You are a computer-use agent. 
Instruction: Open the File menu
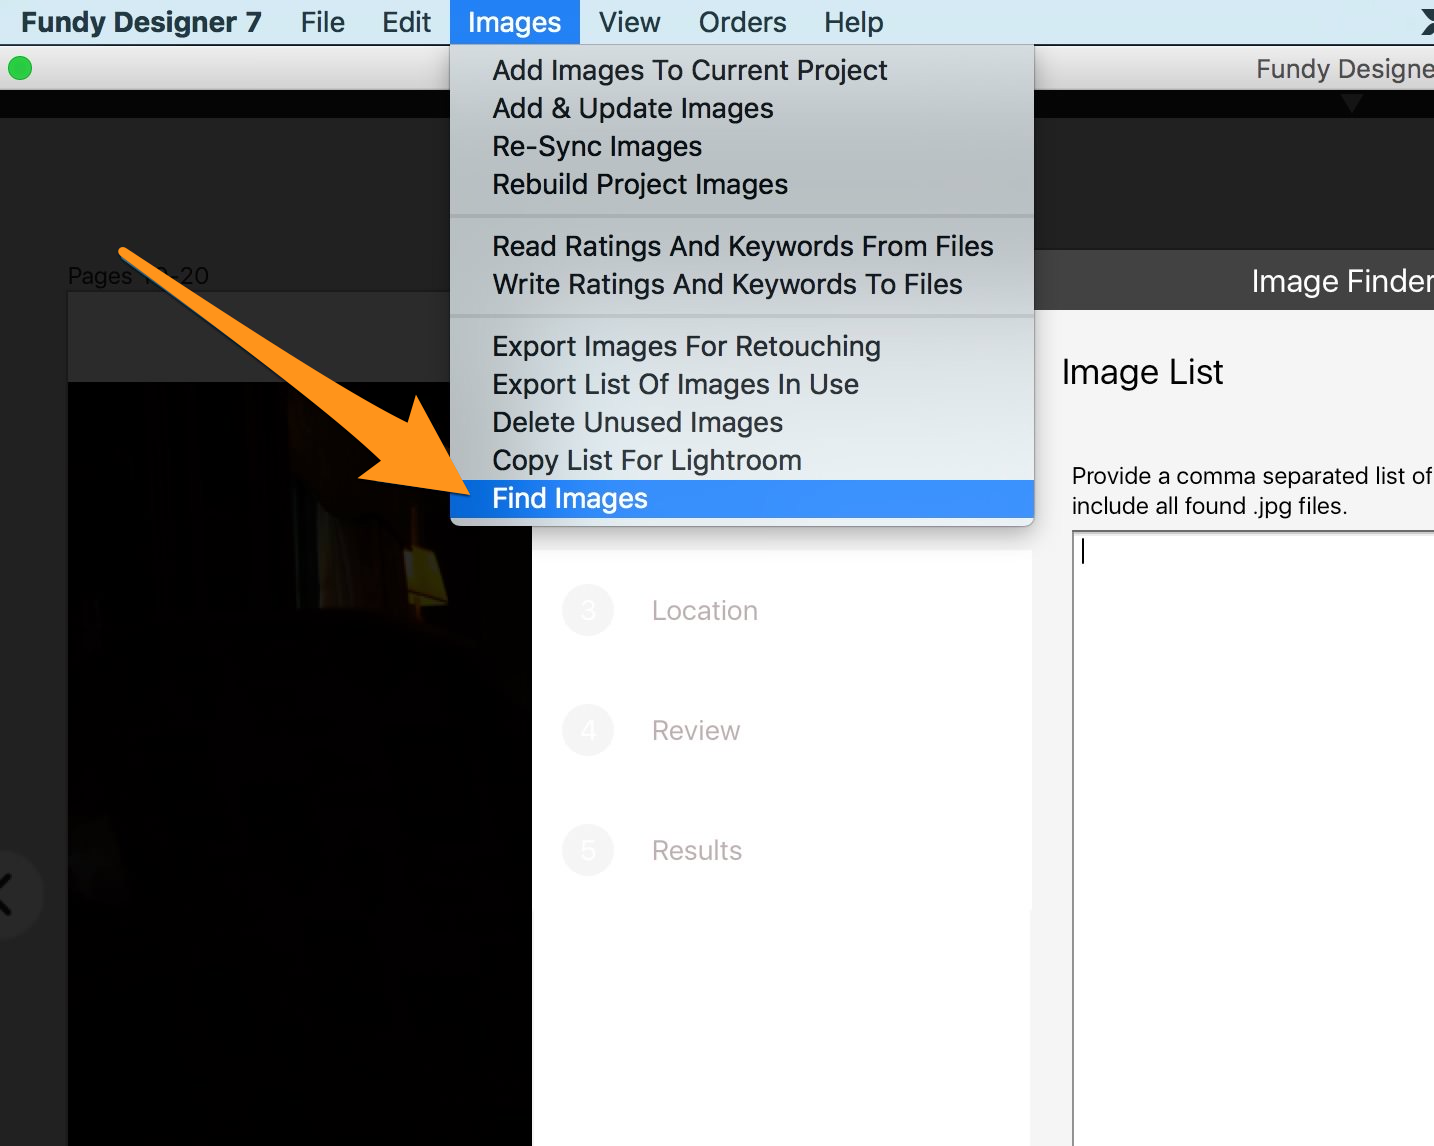point(322,22)
